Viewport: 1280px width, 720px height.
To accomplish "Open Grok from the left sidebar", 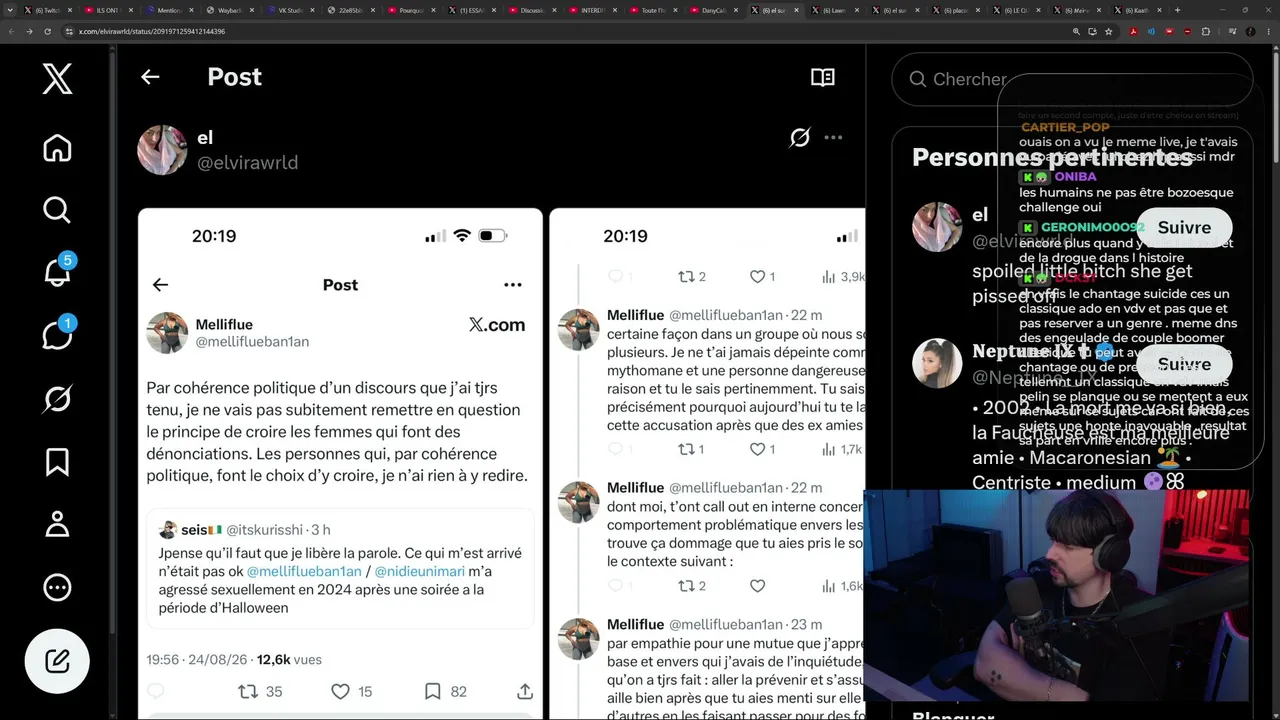I will pos(57,399).
